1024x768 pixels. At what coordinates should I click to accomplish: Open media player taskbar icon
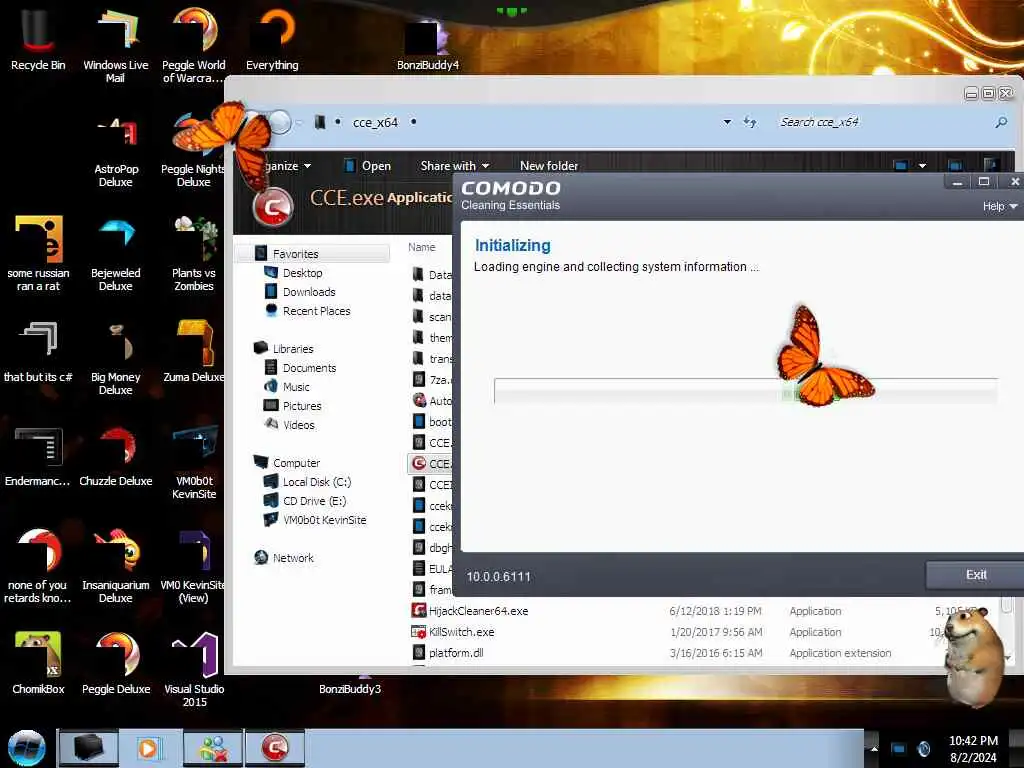click(x=150, y=748)
